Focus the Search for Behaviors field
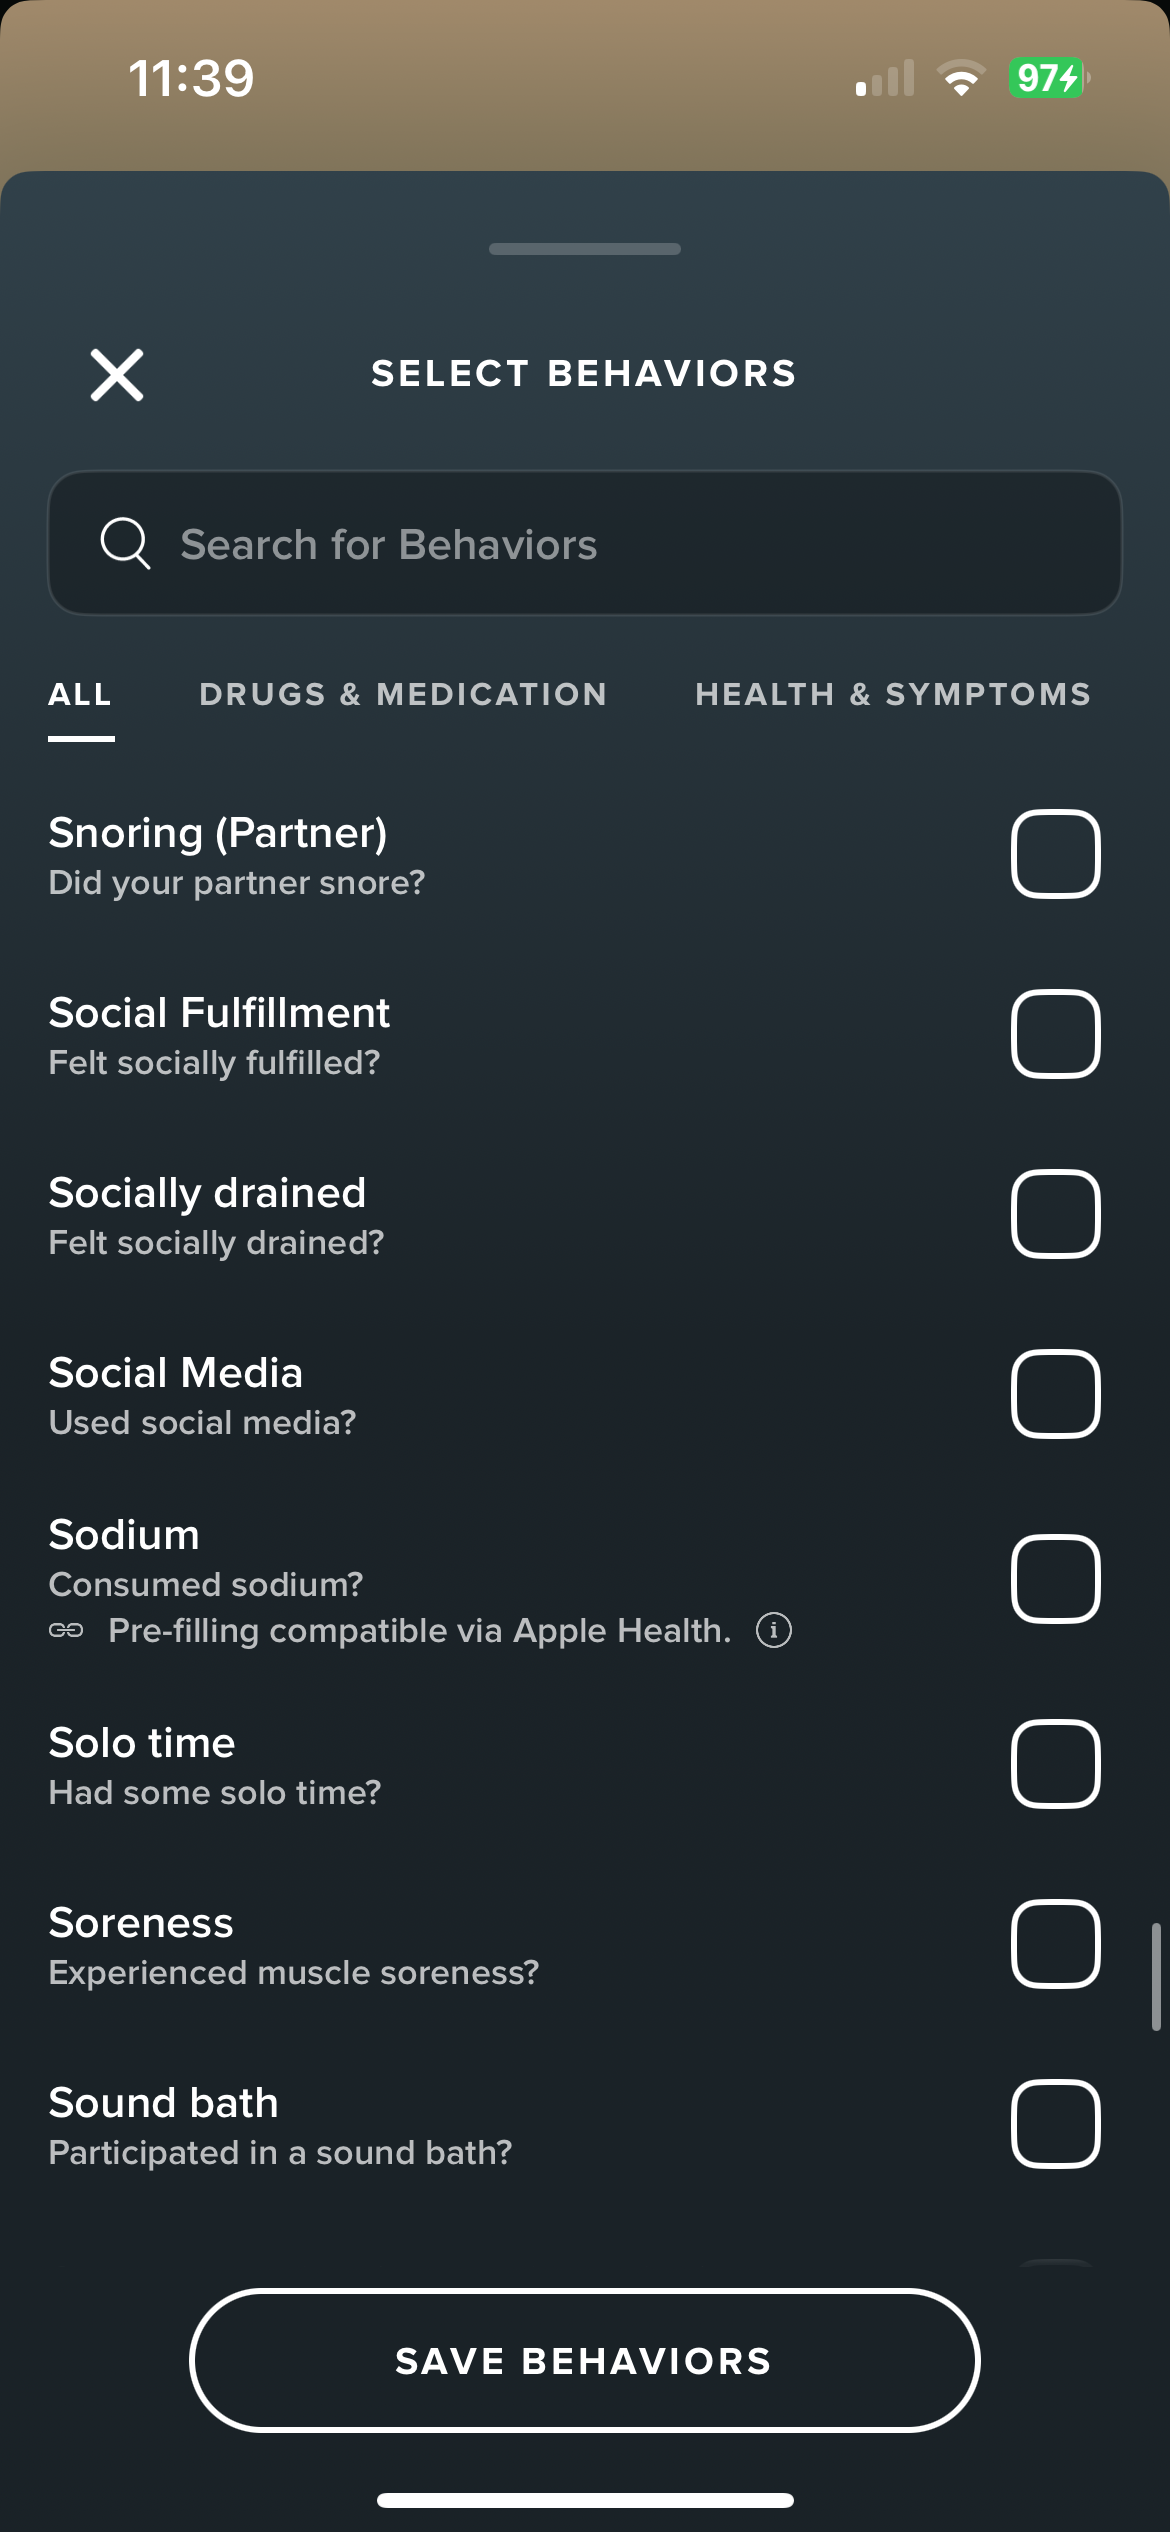The height and width of the screenshot is (2532, 1170). coord(585,543)
